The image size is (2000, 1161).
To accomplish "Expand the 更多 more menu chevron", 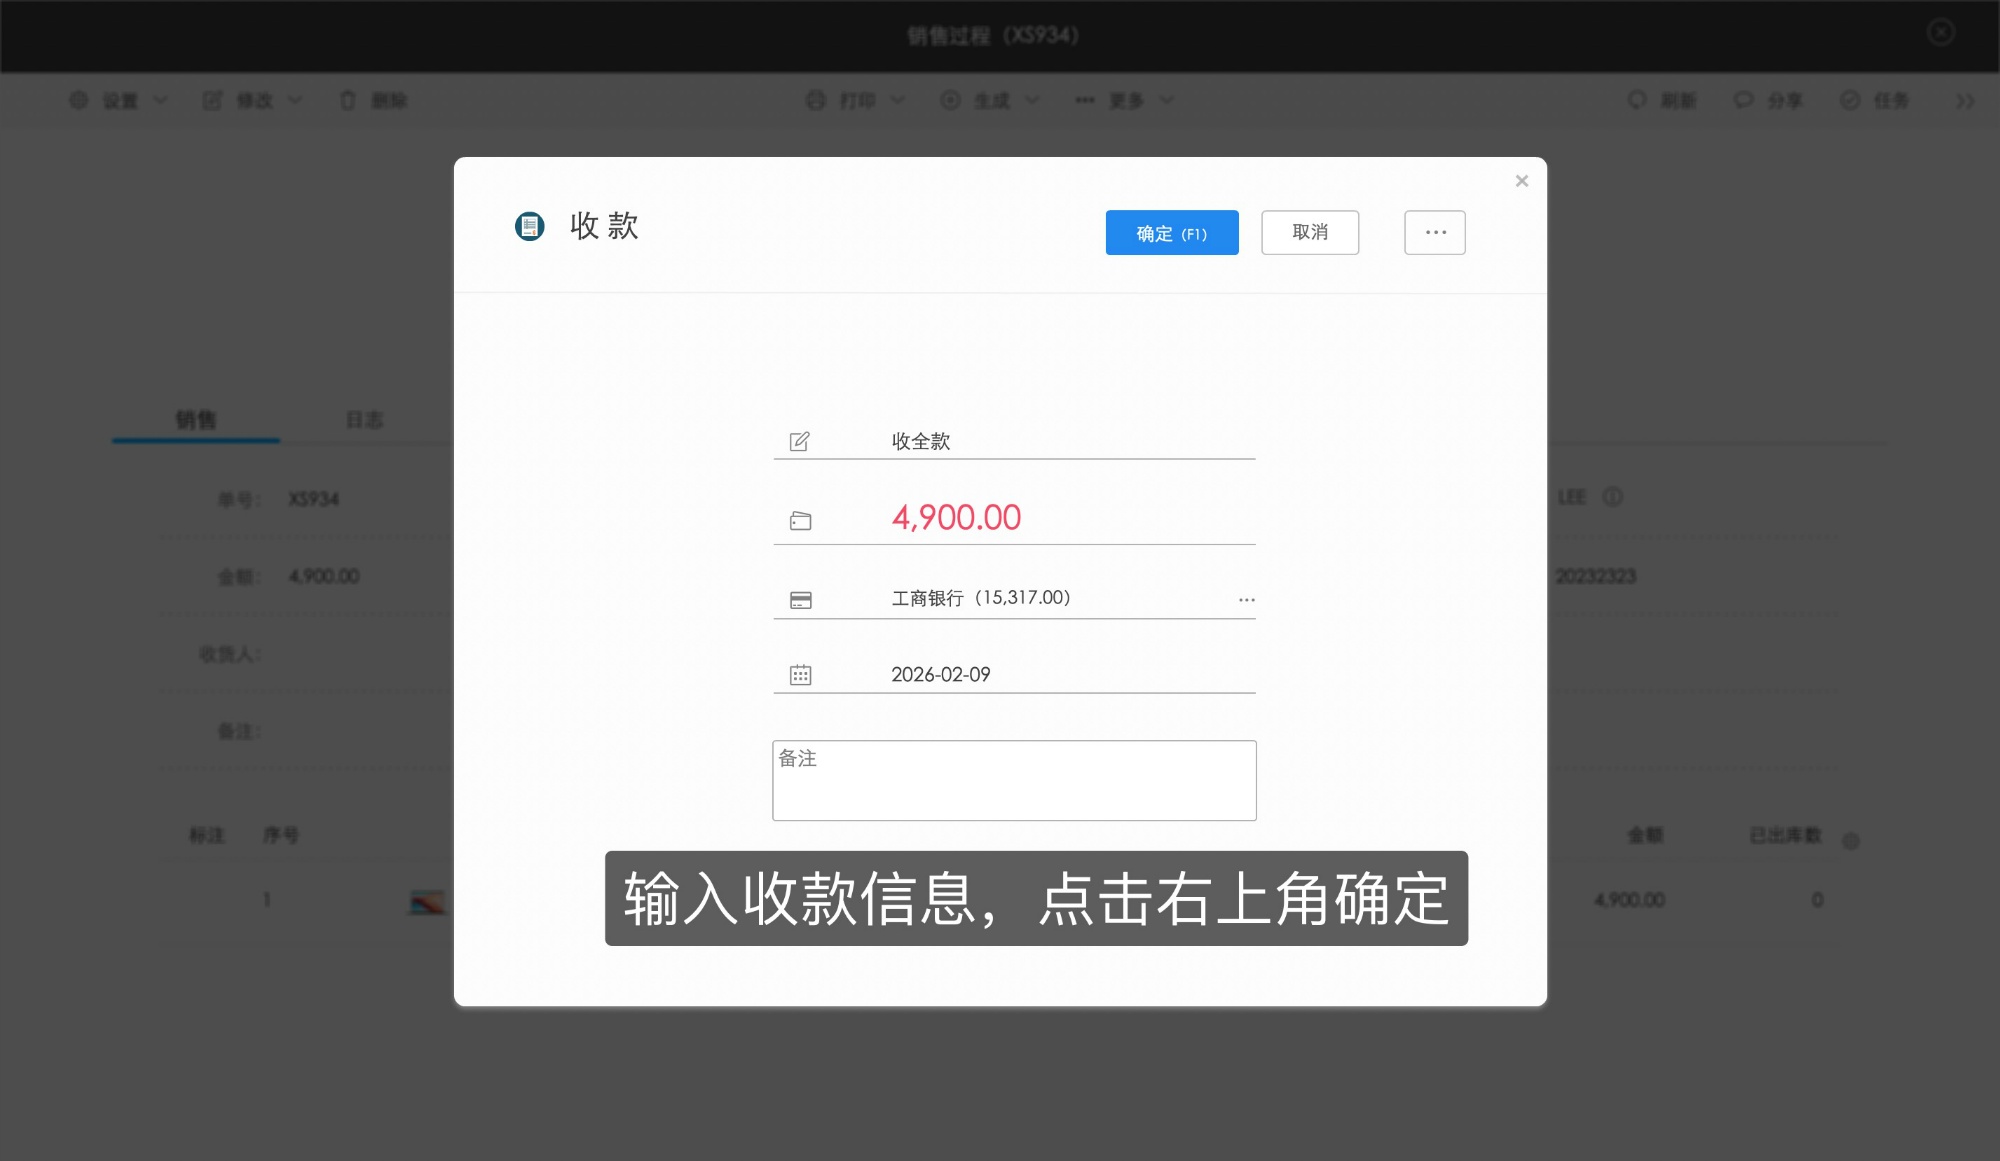I will [x=1166, y=100].
